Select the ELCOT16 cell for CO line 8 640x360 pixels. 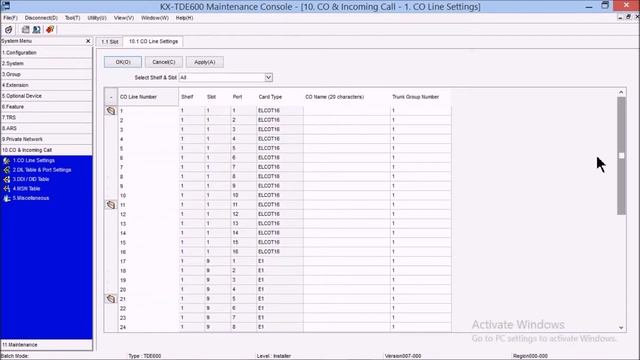(280, 176)
